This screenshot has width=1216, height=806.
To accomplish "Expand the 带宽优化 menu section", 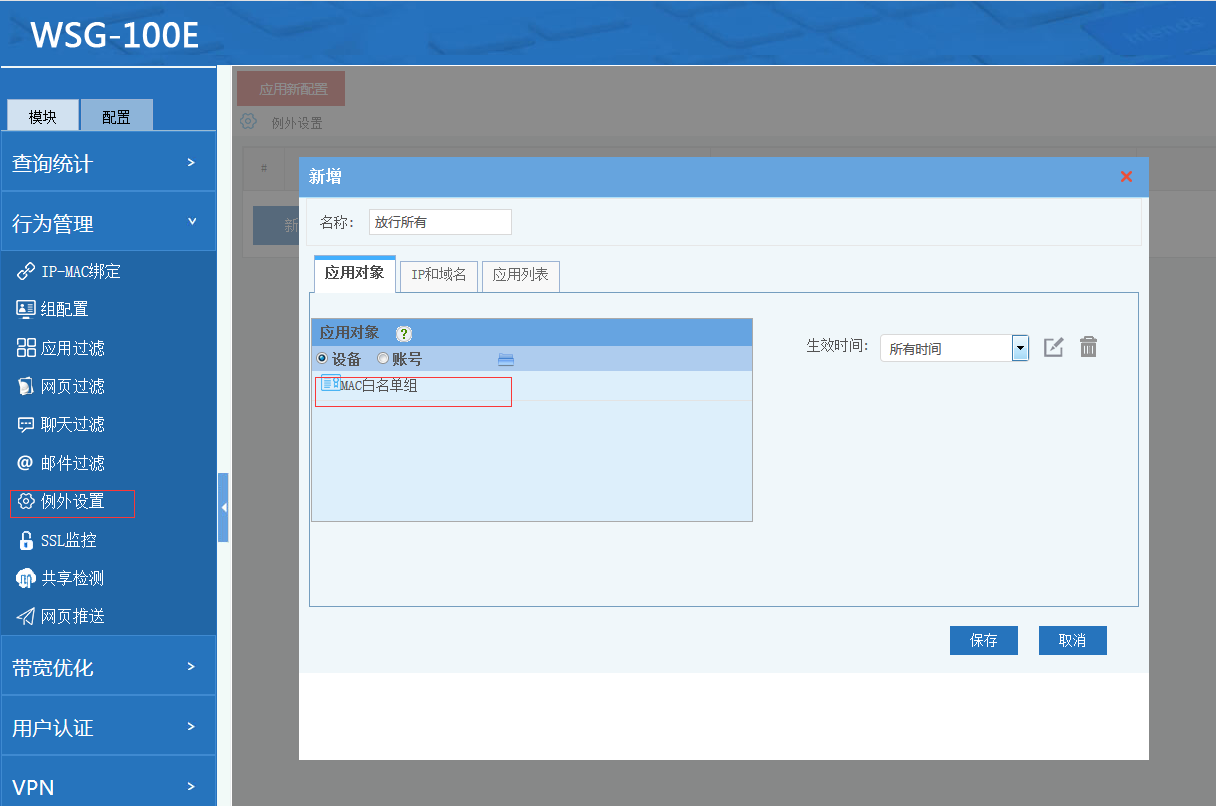I will coord(108,667).
